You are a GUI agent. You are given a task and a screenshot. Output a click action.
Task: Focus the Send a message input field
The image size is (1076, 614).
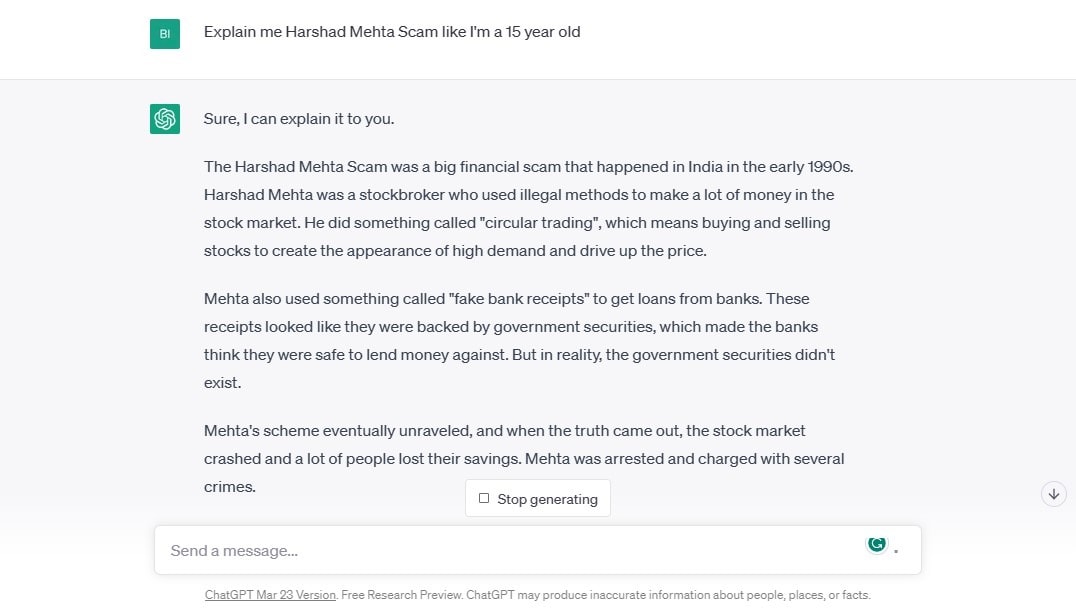pyautogui.click(x=500, y=550)
